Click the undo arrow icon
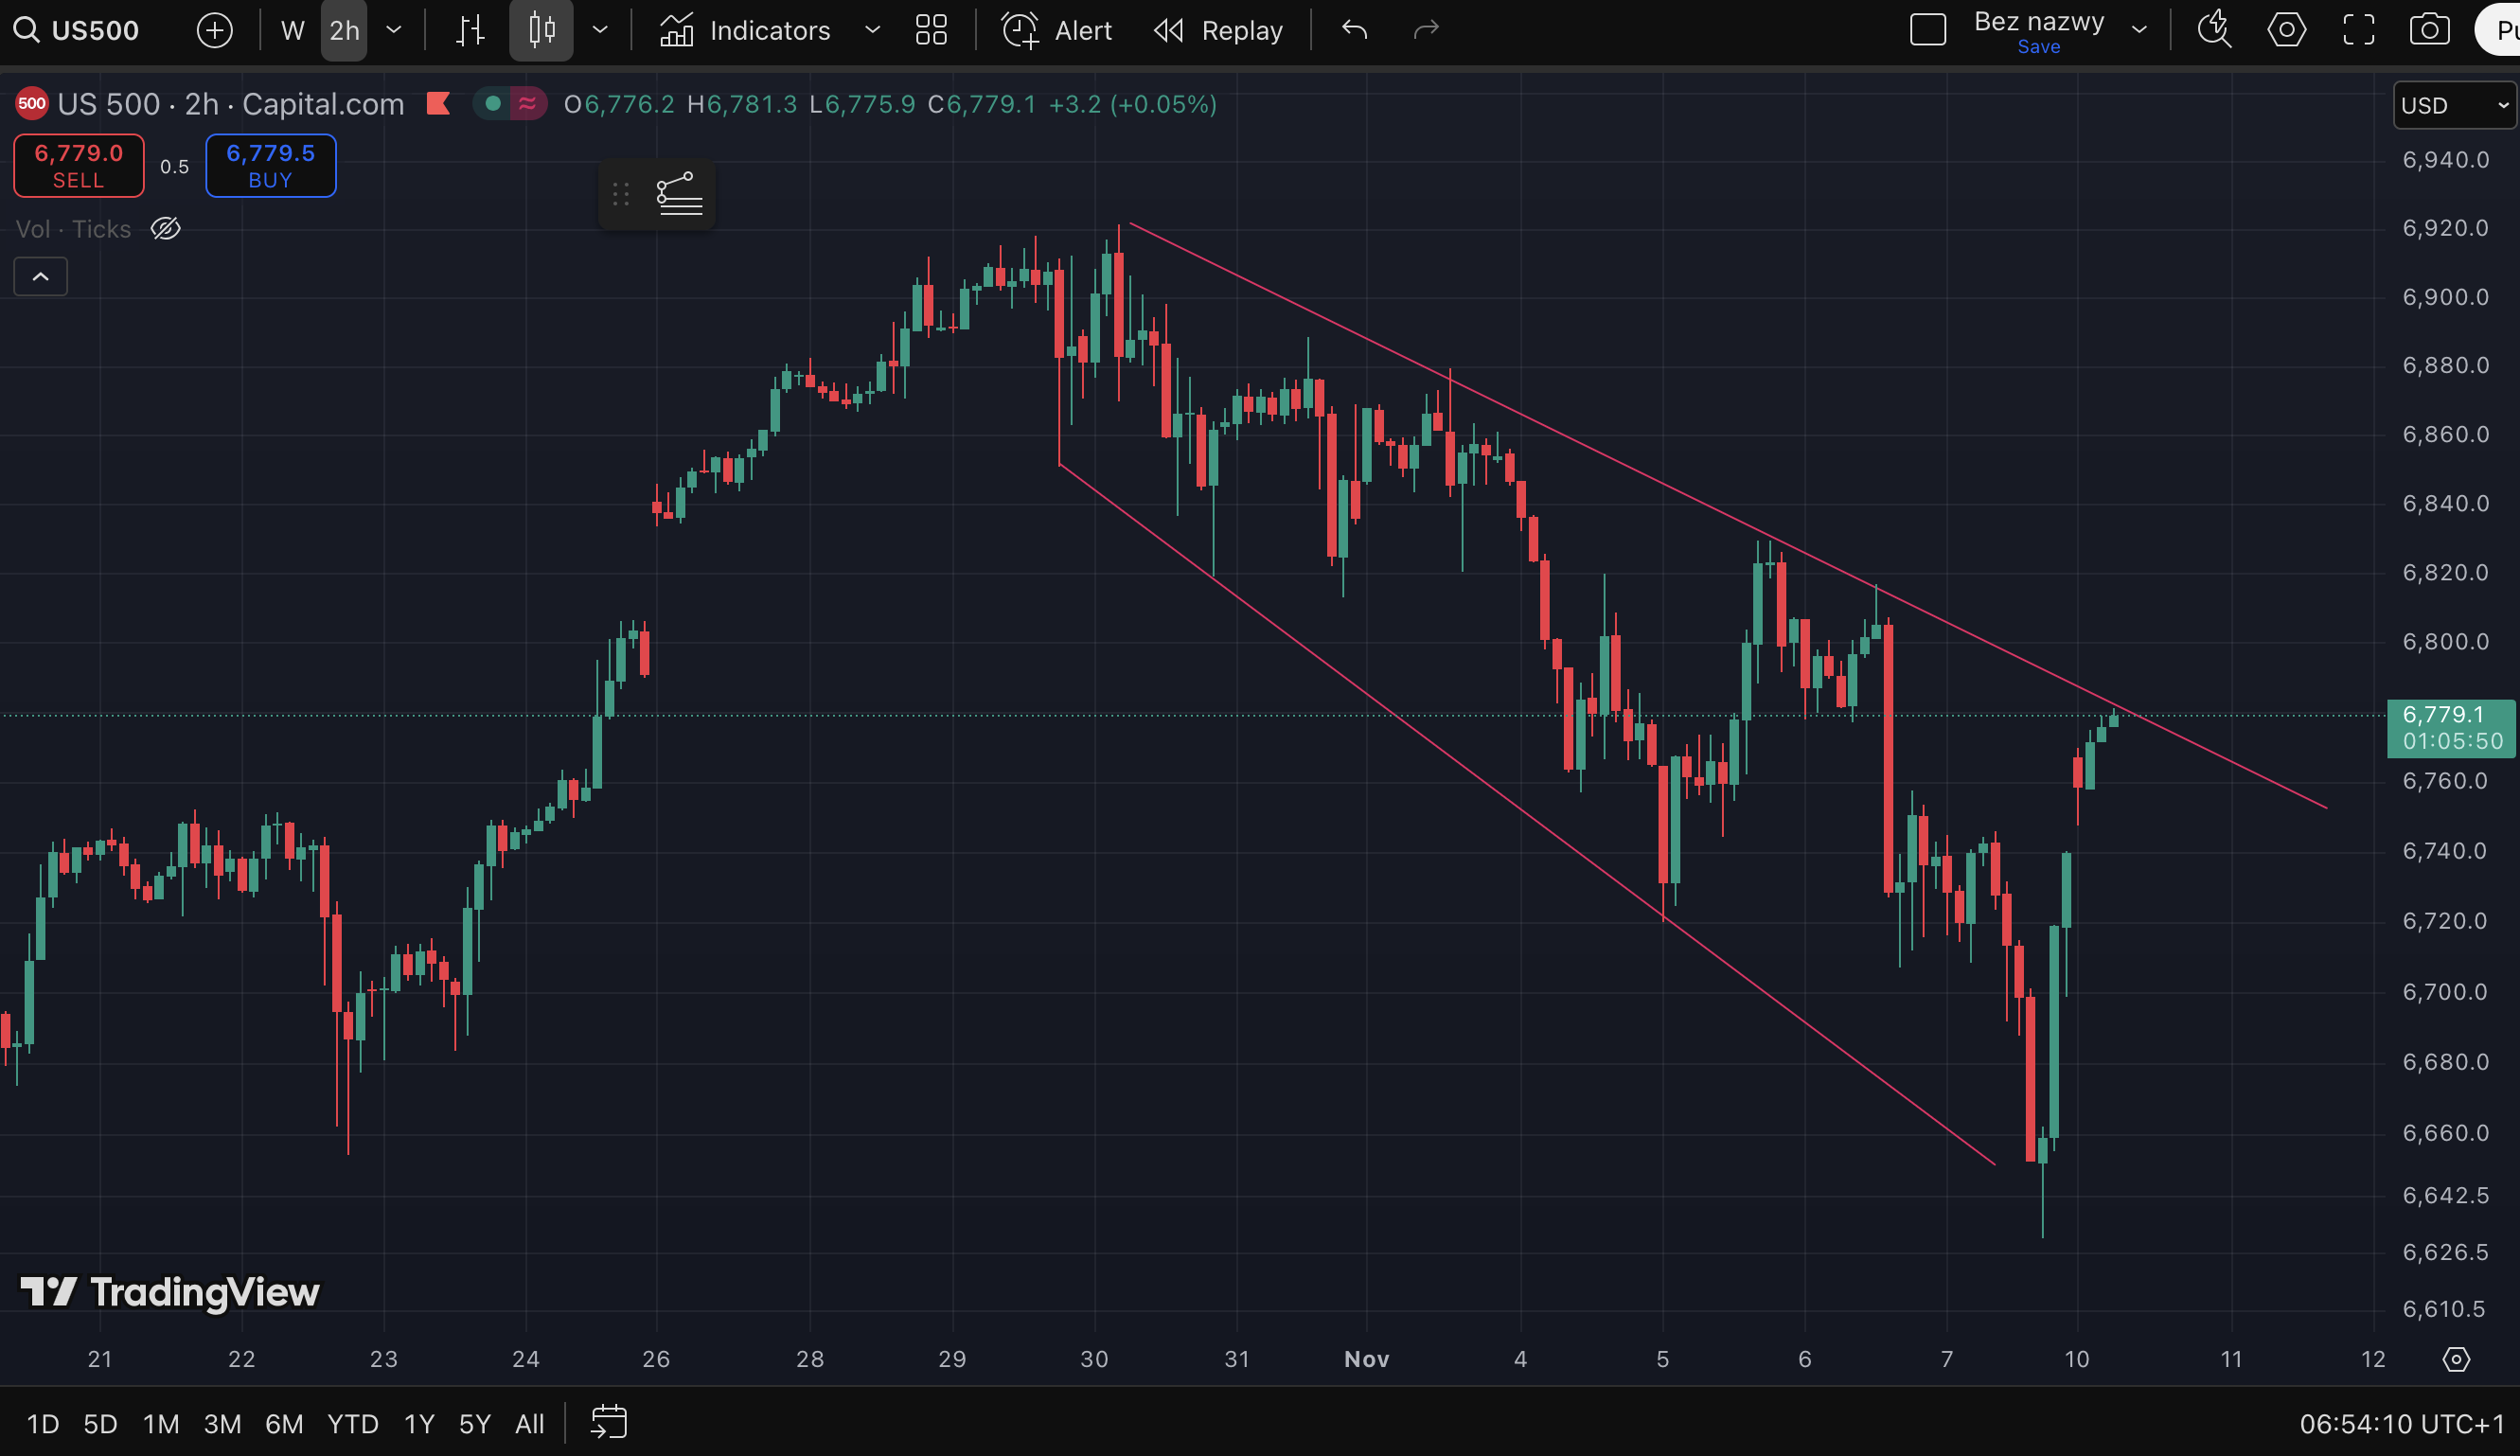 (x=1354, y=30)
